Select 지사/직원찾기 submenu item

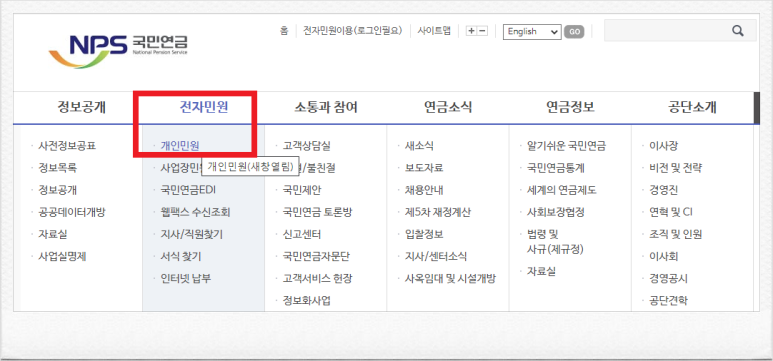(x=191, y=234)
